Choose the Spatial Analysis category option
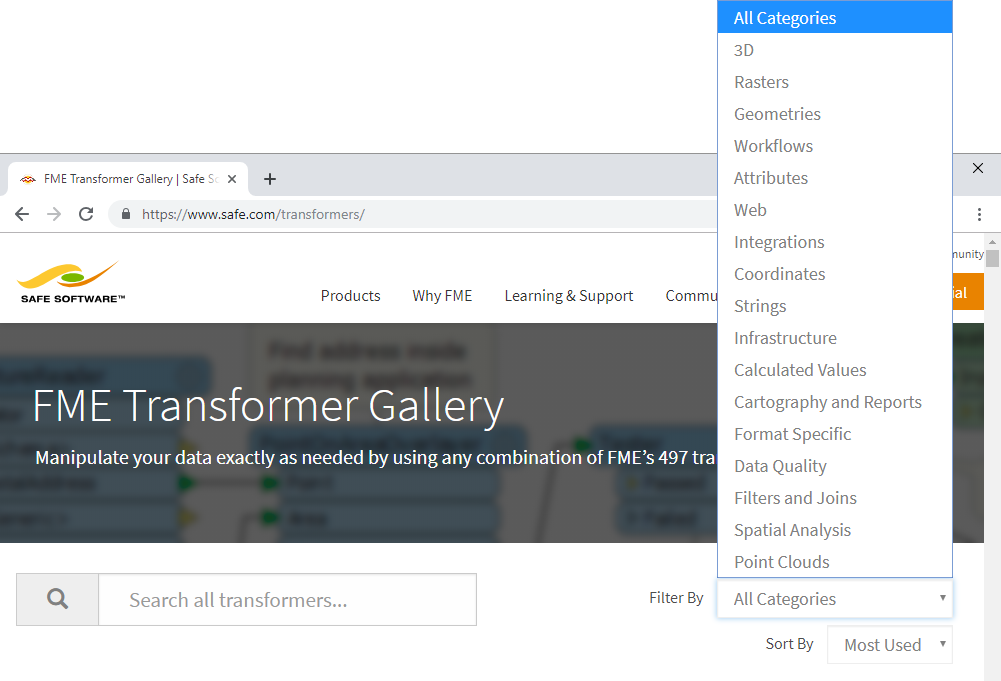This screenshot has height=681, width=1001. coord(835,530)
